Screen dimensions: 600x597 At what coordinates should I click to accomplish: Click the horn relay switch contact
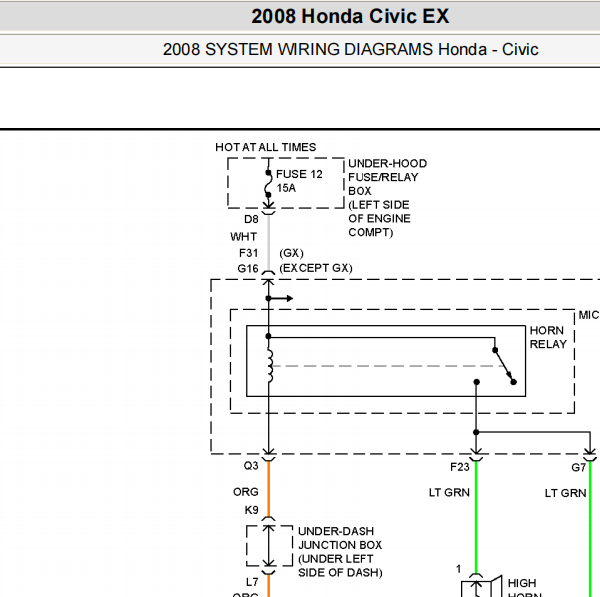(x=504, y=366)
